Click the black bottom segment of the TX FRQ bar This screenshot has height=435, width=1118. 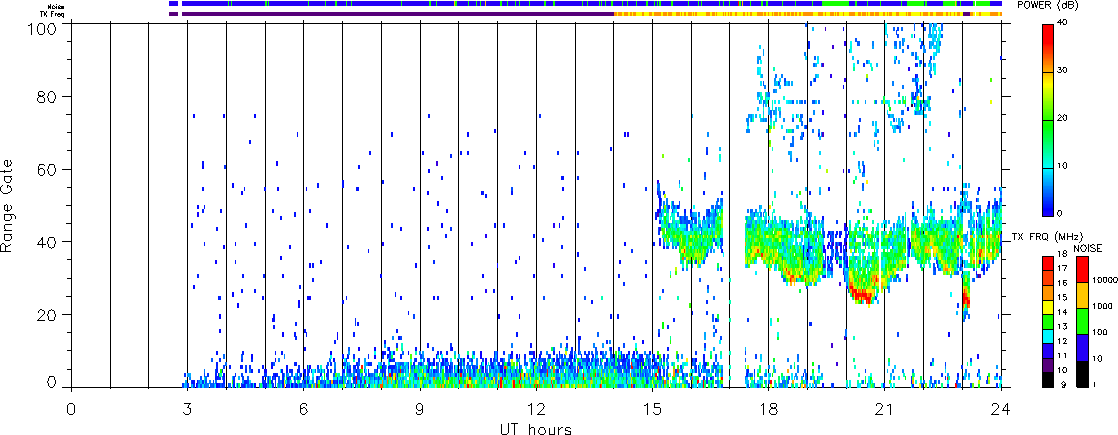pyautogui.click(x=1047, y=380)
